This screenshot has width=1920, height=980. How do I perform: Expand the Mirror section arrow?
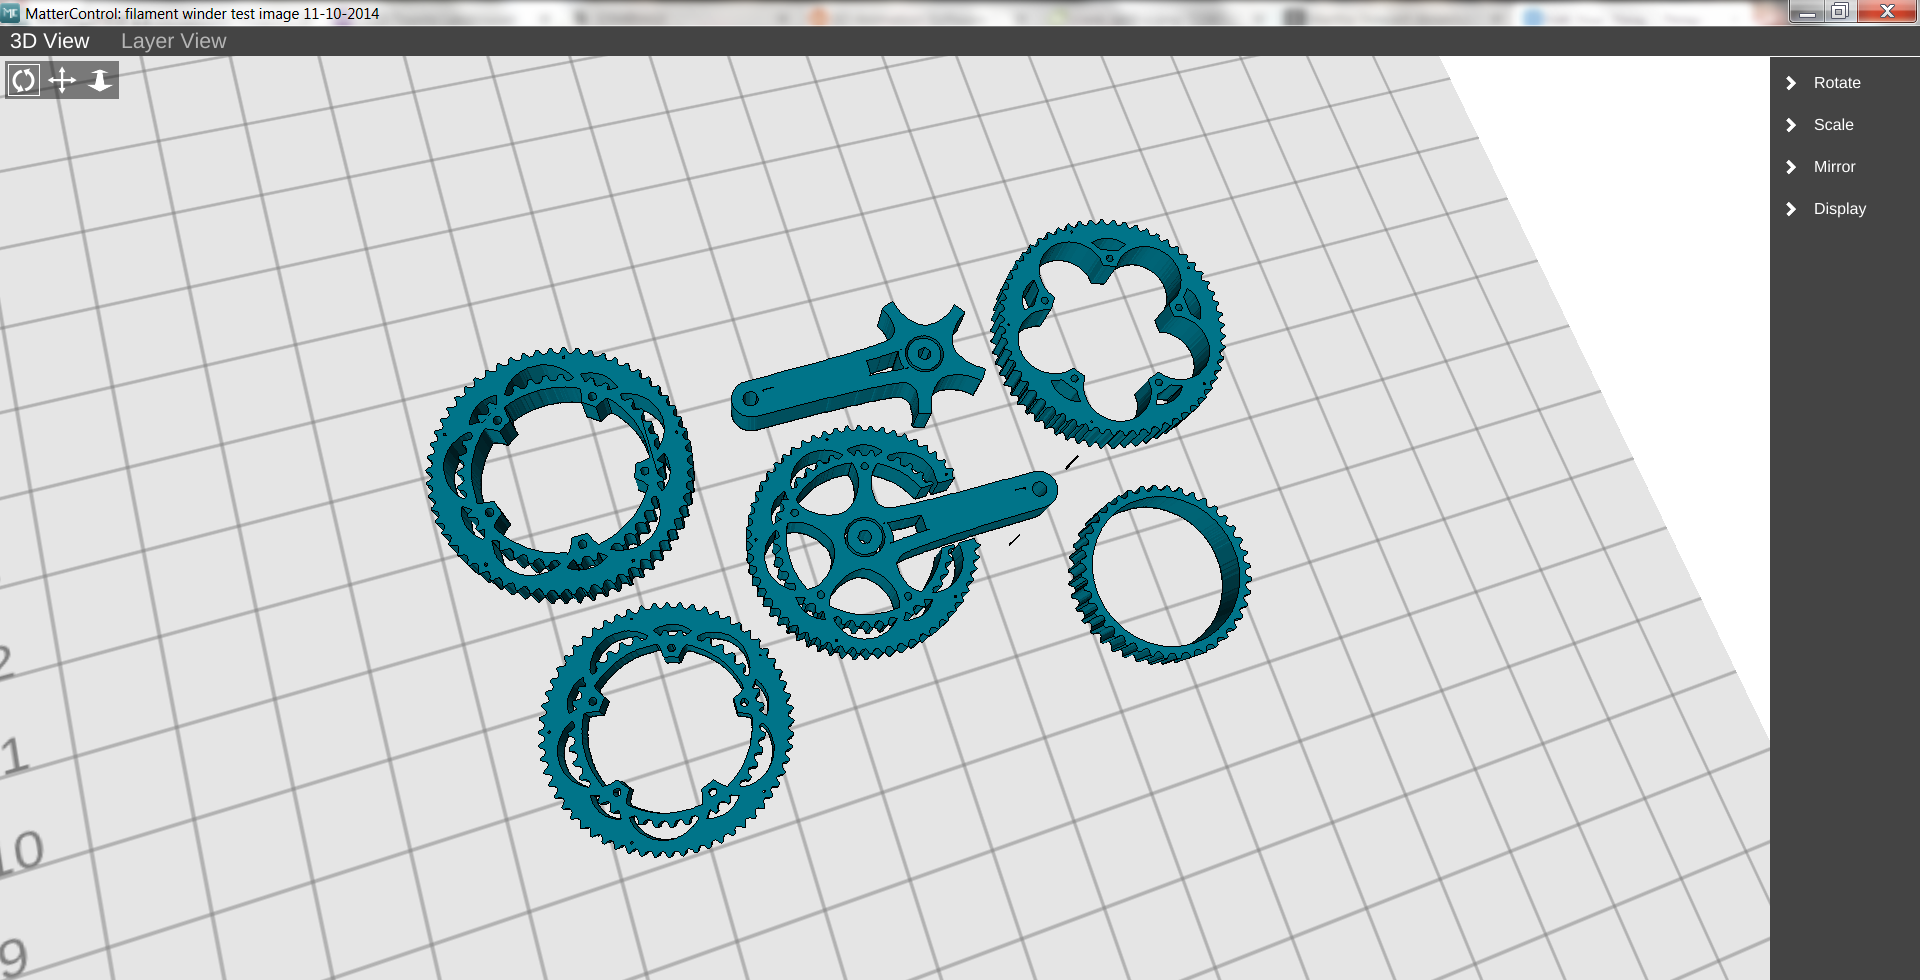(x=1791, y=167)
